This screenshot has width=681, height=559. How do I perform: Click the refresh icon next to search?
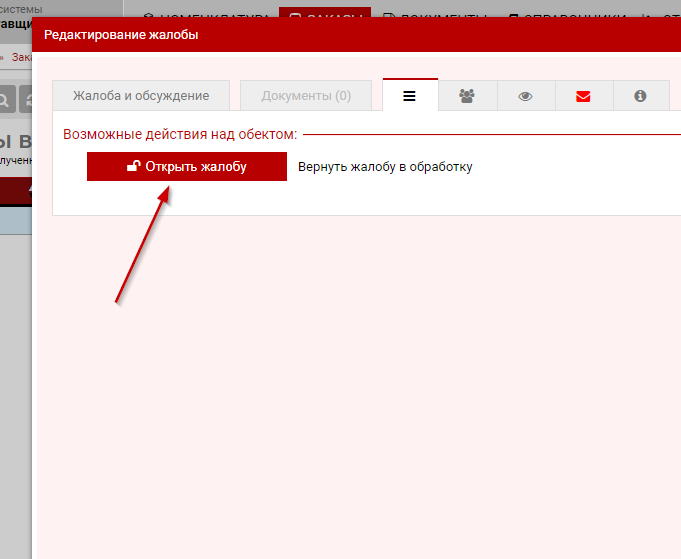click(28, 99)
